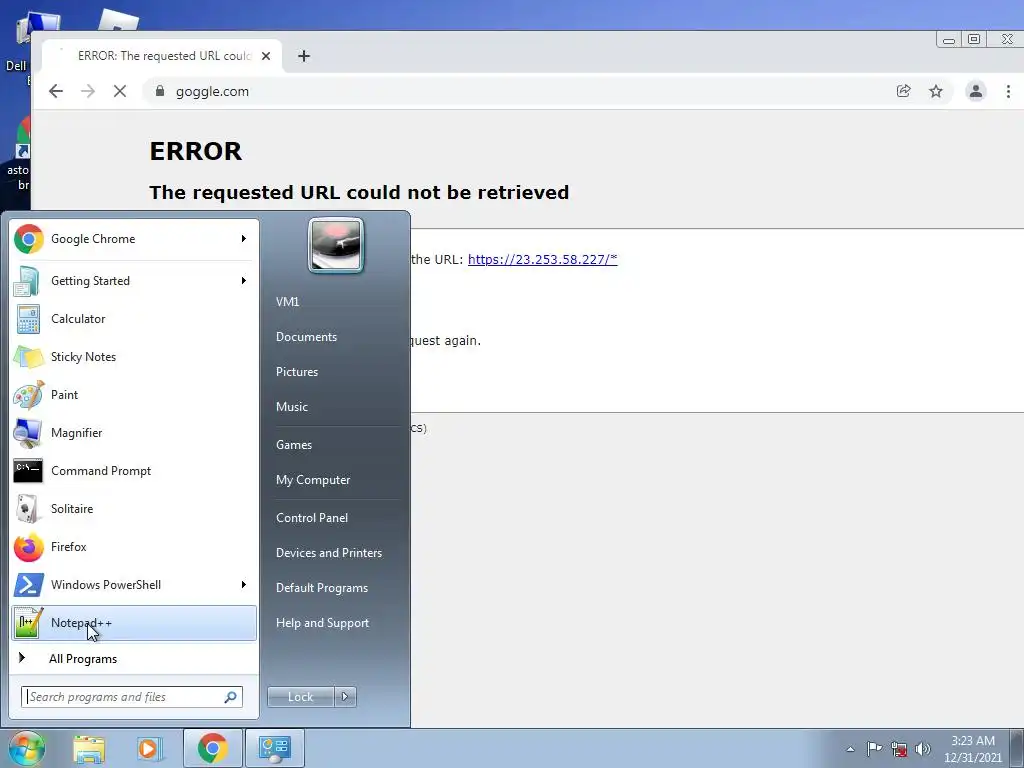Open Windows Media Player from taskbar

coord(149,748)
